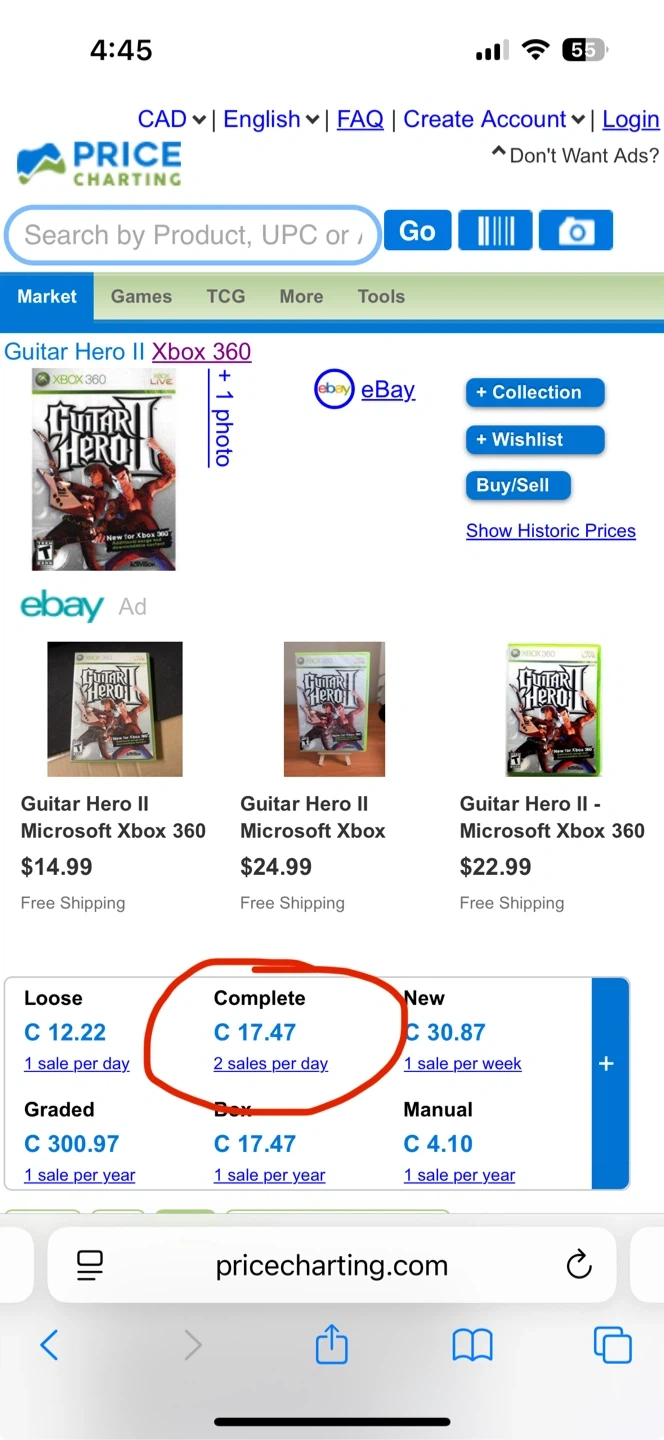Switch to the Games tab

click(141, 297)
